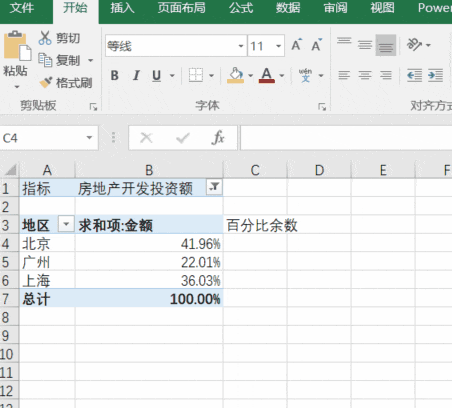Click the Cut (剪切) scissors icon

click(x=45, y=38)
